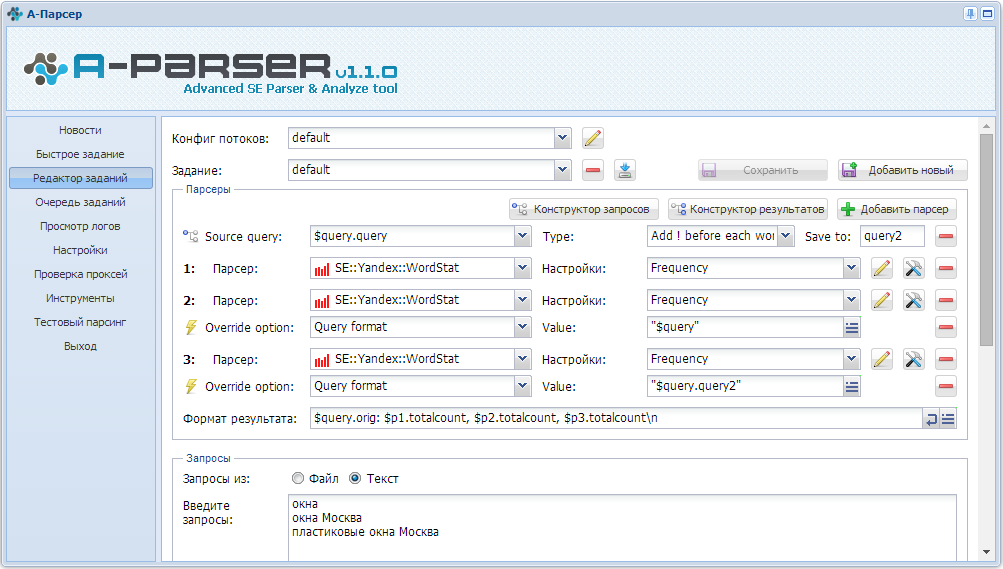The height and width of the screenshot is (569, 1003).
Task: Click the Формат результата input field
Action: 615,418
